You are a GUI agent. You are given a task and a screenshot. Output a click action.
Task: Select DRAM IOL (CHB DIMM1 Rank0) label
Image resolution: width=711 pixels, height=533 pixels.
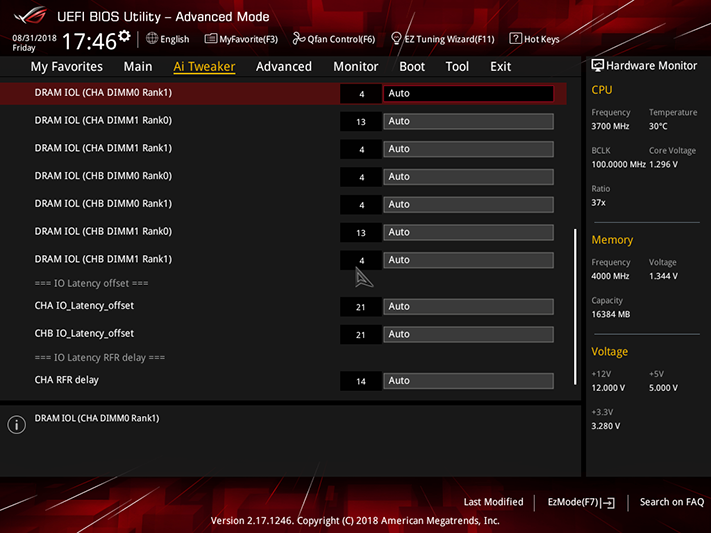click(103, 231)
